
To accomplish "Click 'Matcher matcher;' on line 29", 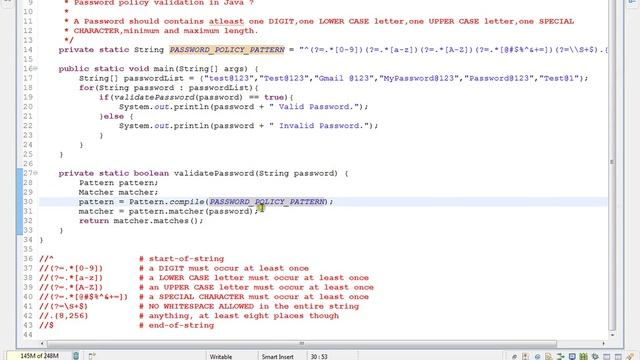I will click(118, 192).
